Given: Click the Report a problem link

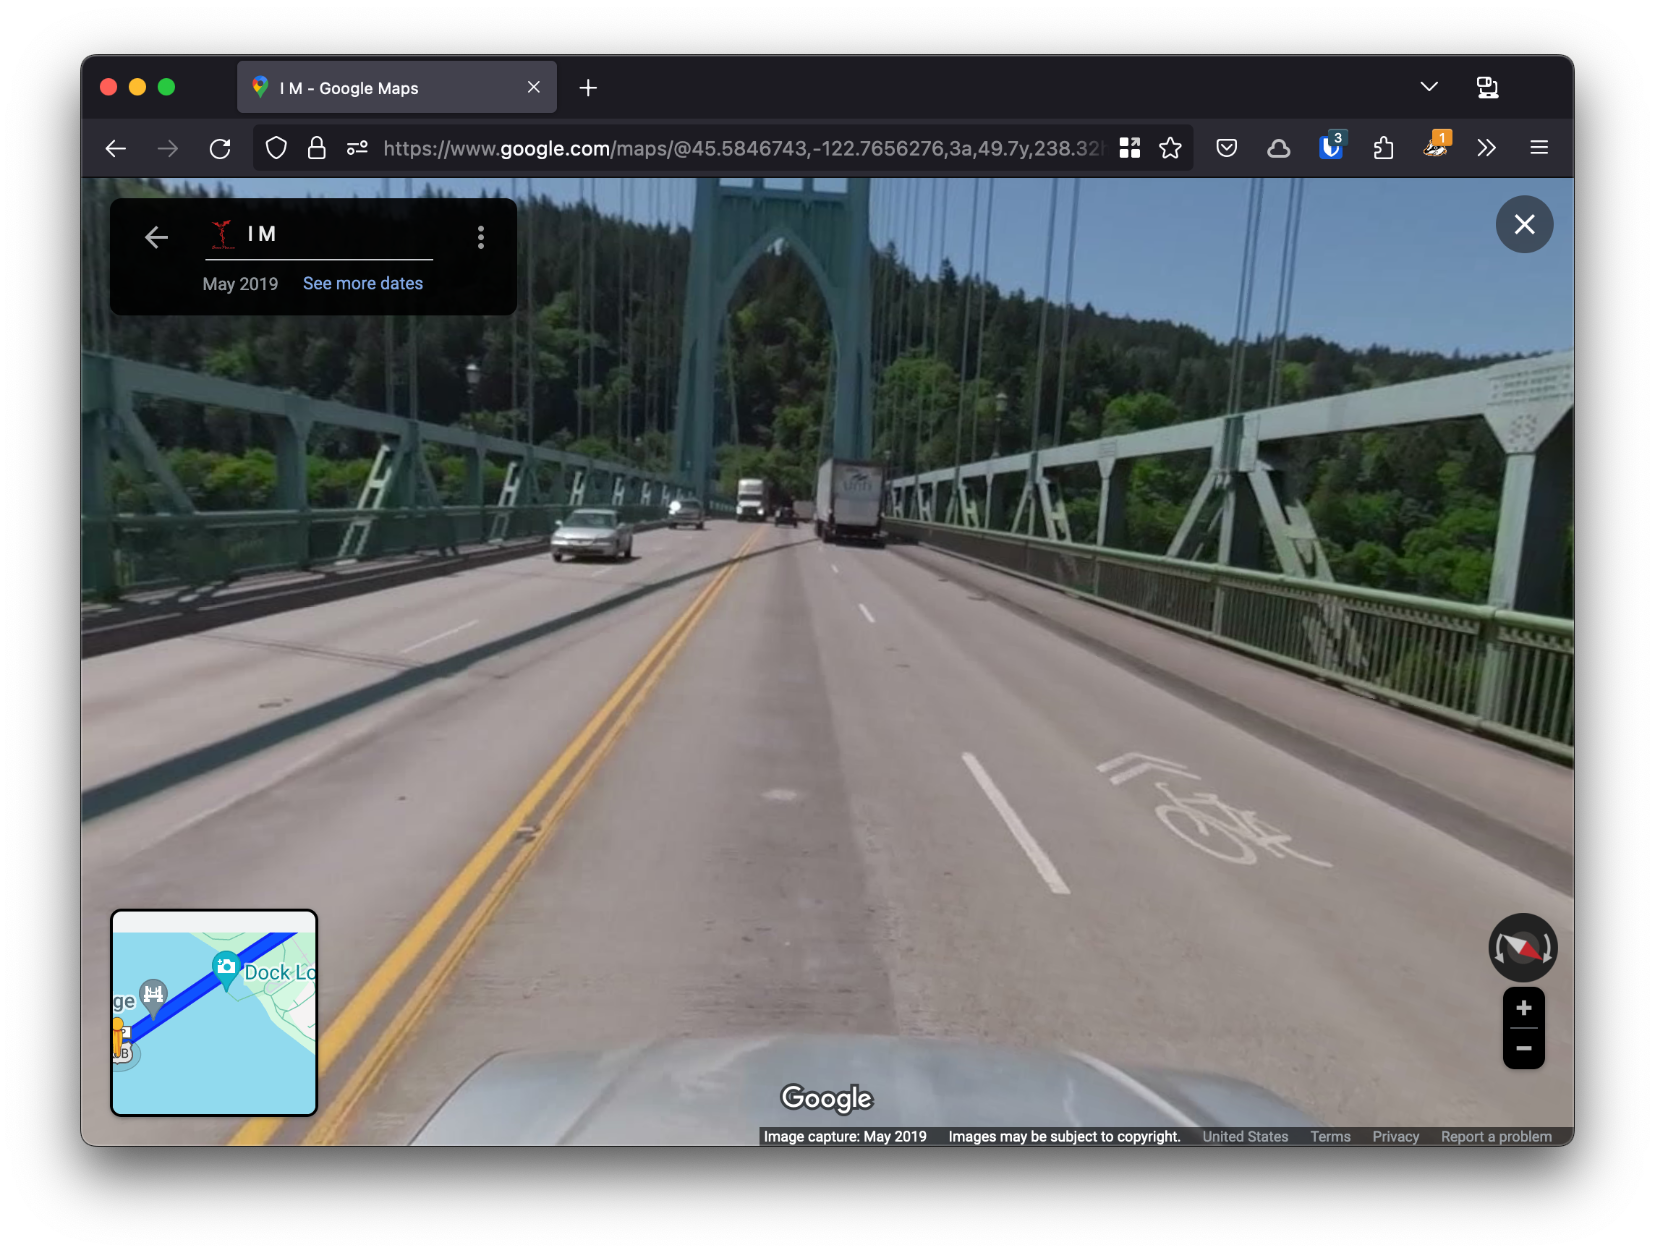Looking at the screenshot, I should click(x=1495, y=1137).
